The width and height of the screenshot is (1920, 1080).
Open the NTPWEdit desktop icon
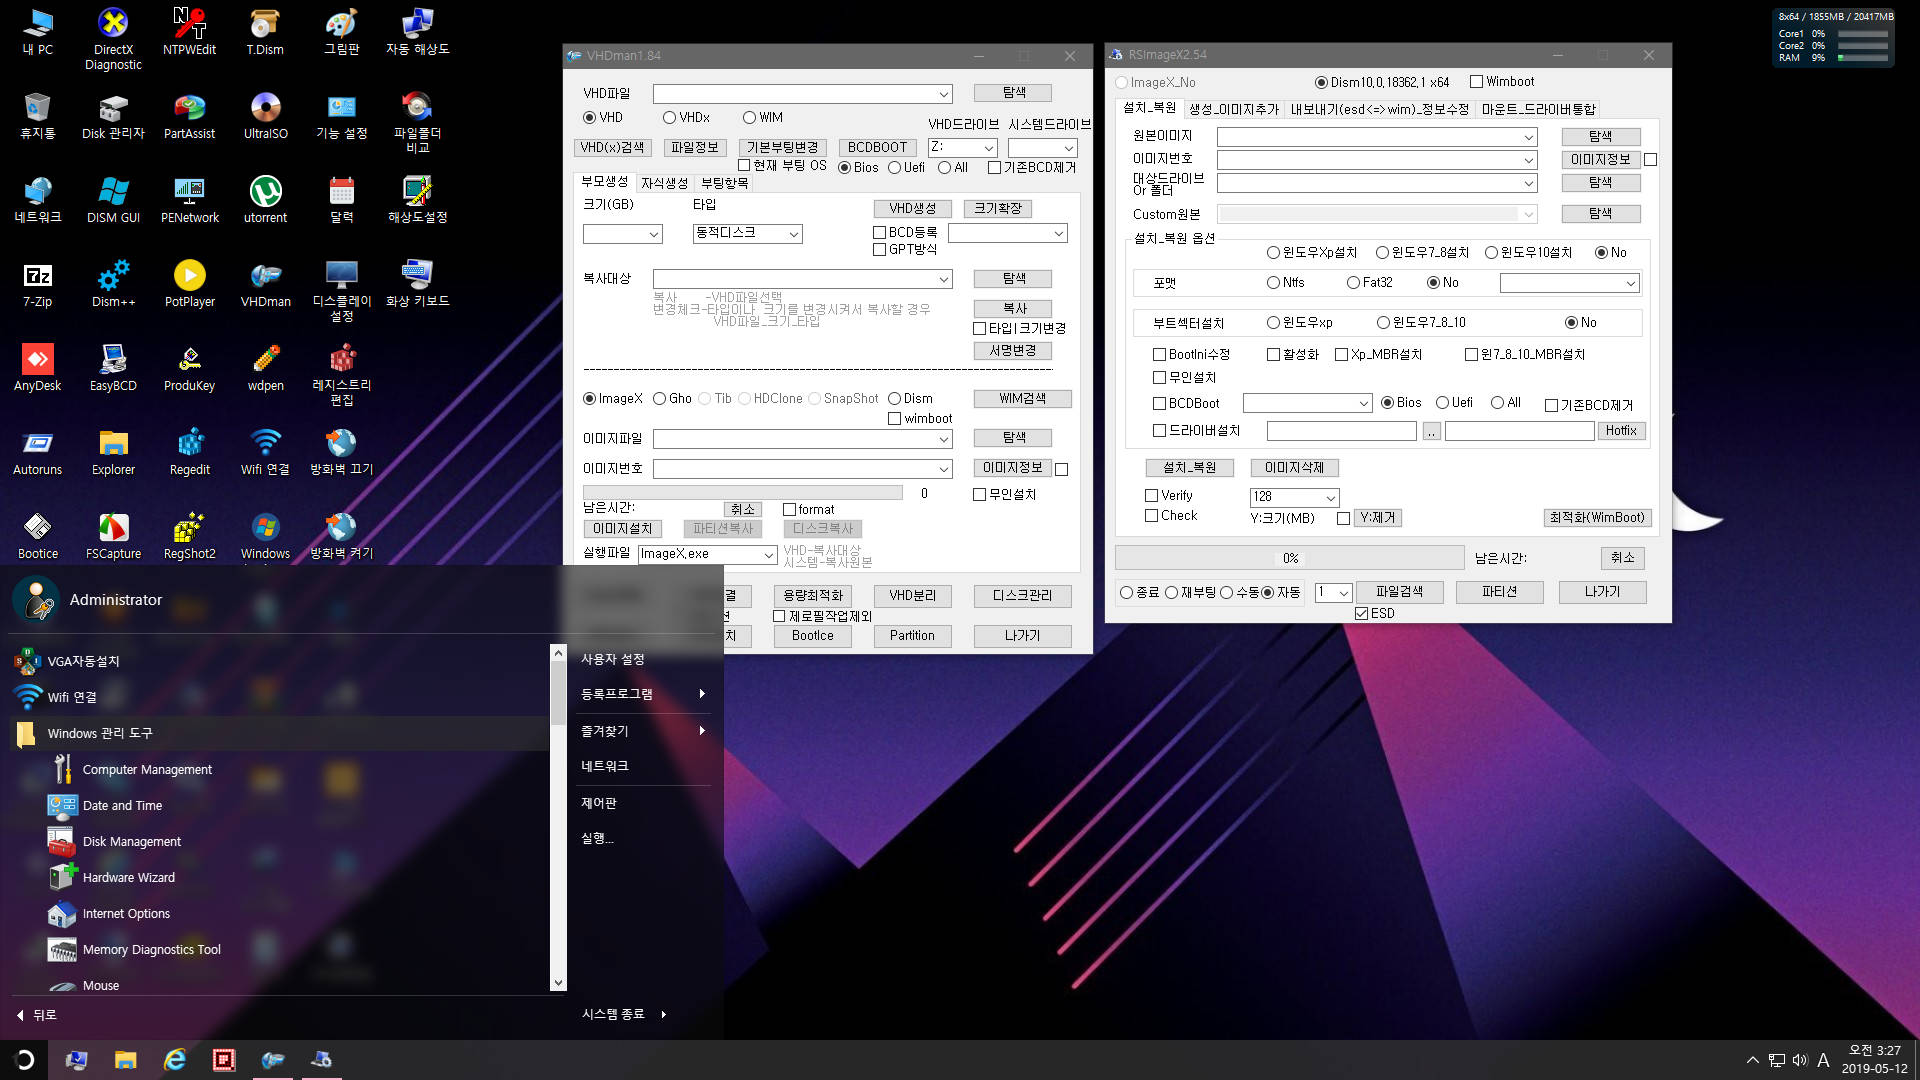click(x=189, y=31)
